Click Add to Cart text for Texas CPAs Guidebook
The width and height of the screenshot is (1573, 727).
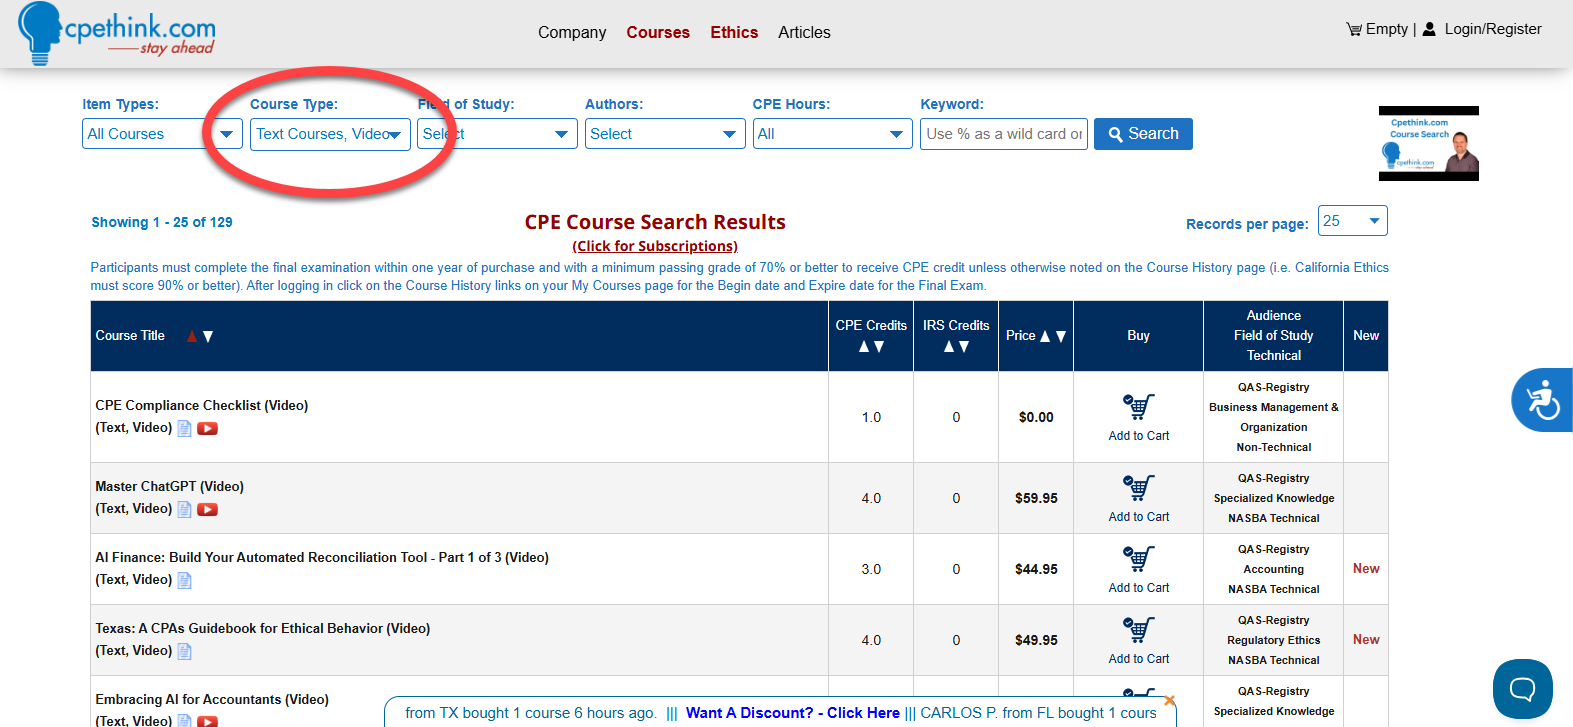(1138, 659)
